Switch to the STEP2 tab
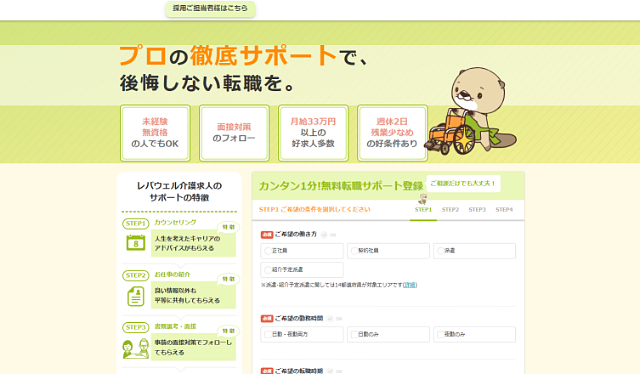The image size is (640, 374). point(450,210)
